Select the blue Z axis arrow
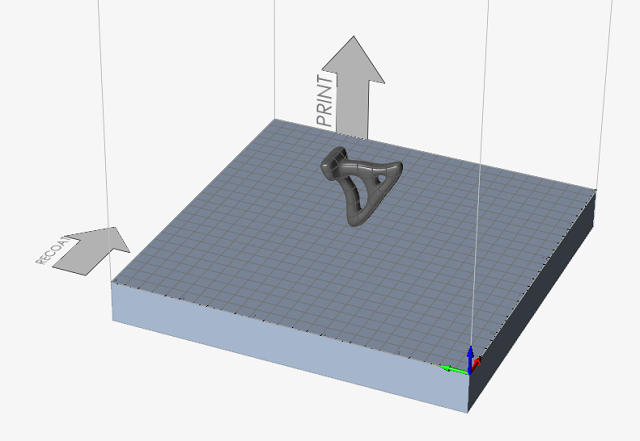The image size is (640, 441). click(471, 354)
